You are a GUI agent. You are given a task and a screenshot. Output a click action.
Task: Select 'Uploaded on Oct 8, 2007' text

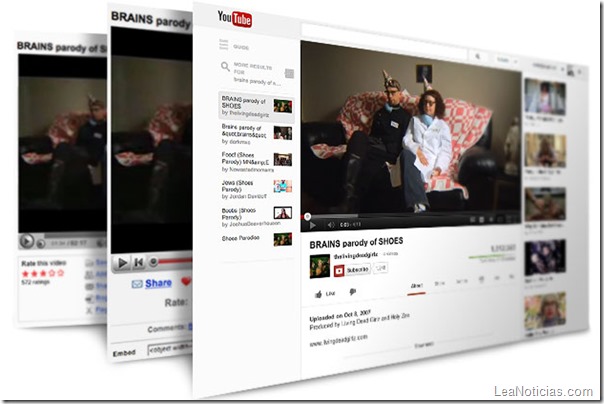340,315
